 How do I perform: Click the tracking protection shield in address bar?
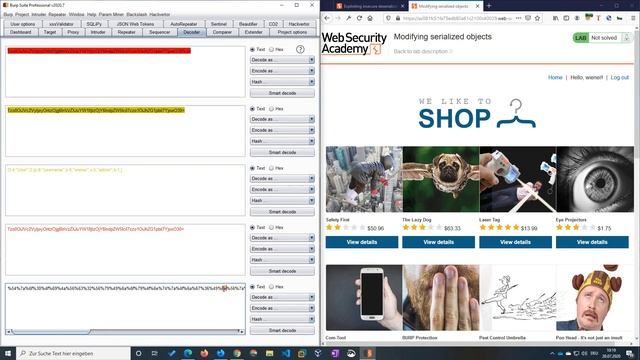pos(388,18)
